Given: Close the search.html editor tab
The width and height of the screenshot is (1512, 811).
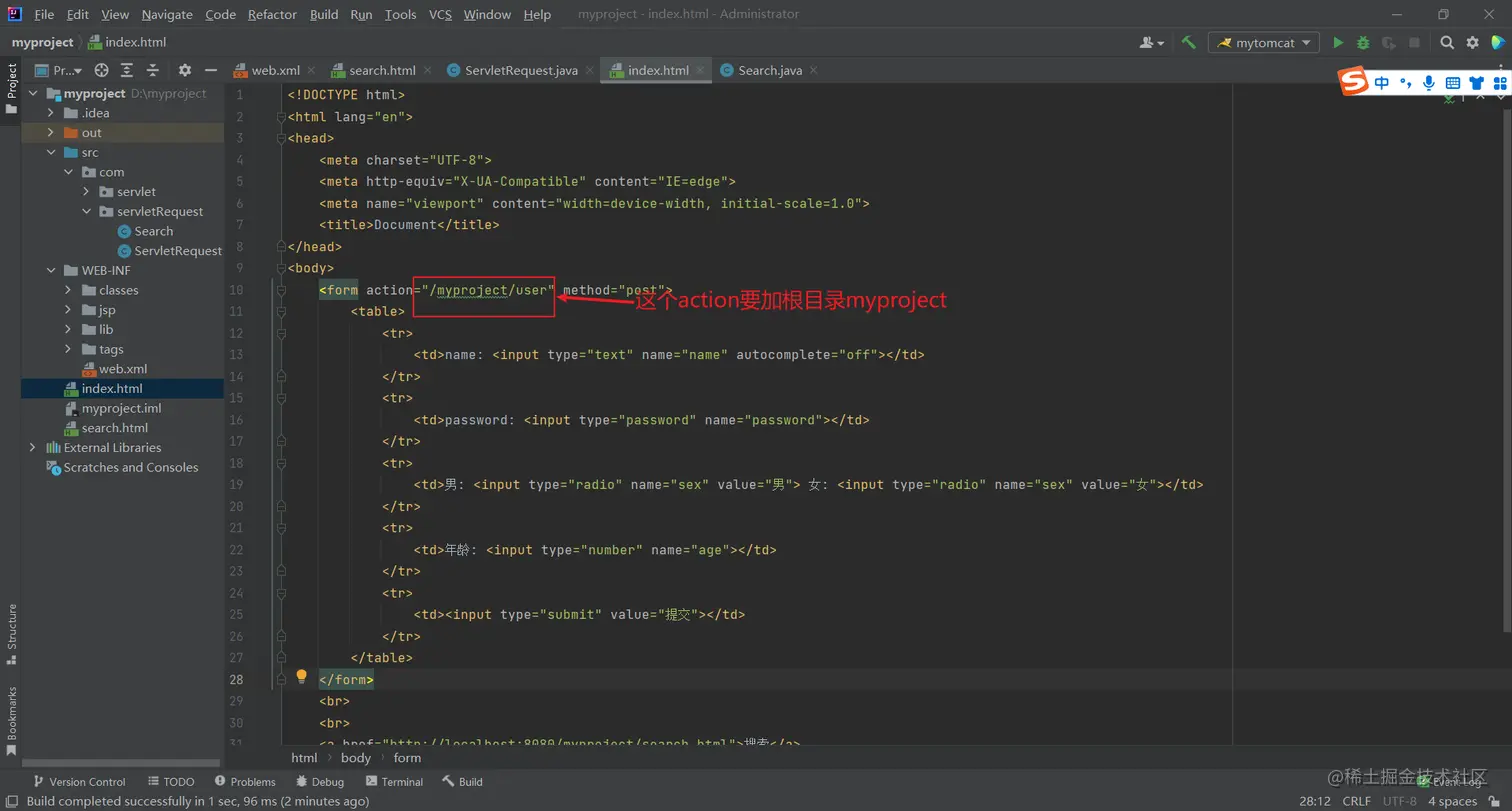Looking at the screenshot, I should [427, 70].
